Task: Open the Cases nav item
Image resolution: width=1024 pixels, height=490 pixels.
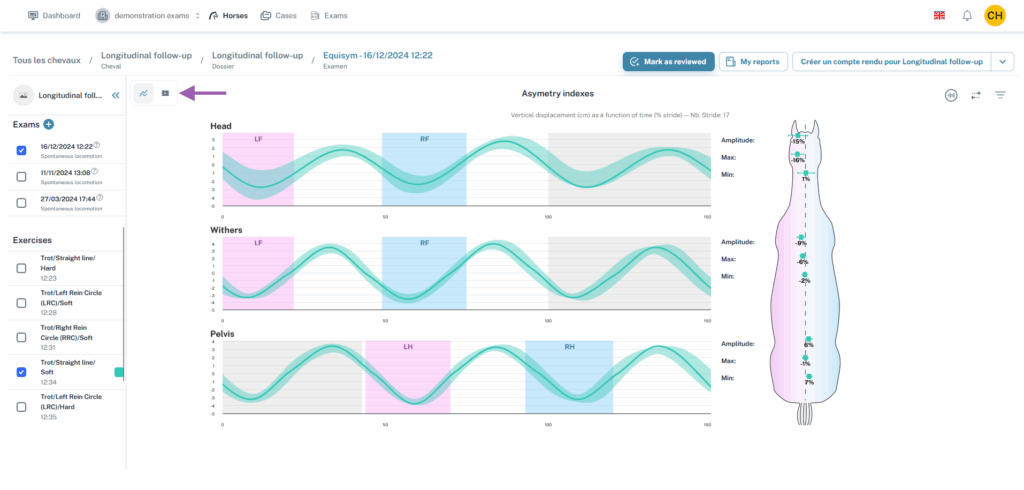Action: [x=279, y=16]
